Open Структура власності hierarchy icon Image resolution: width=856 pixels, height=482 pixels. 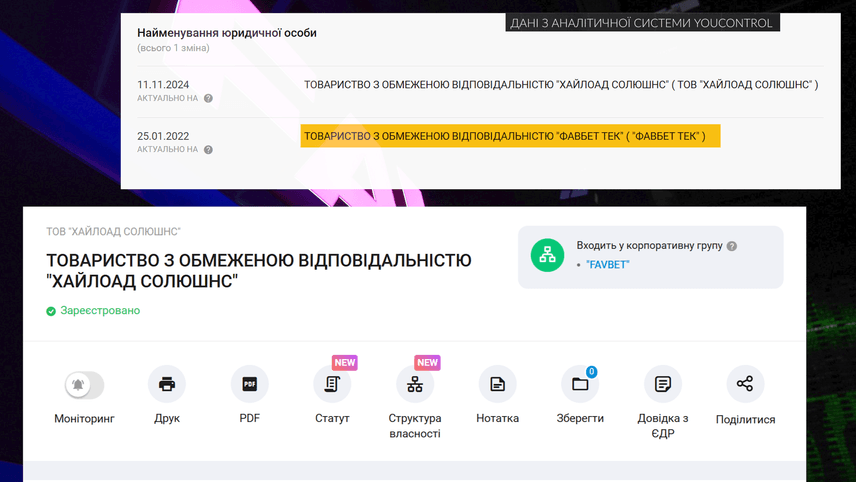415,385
